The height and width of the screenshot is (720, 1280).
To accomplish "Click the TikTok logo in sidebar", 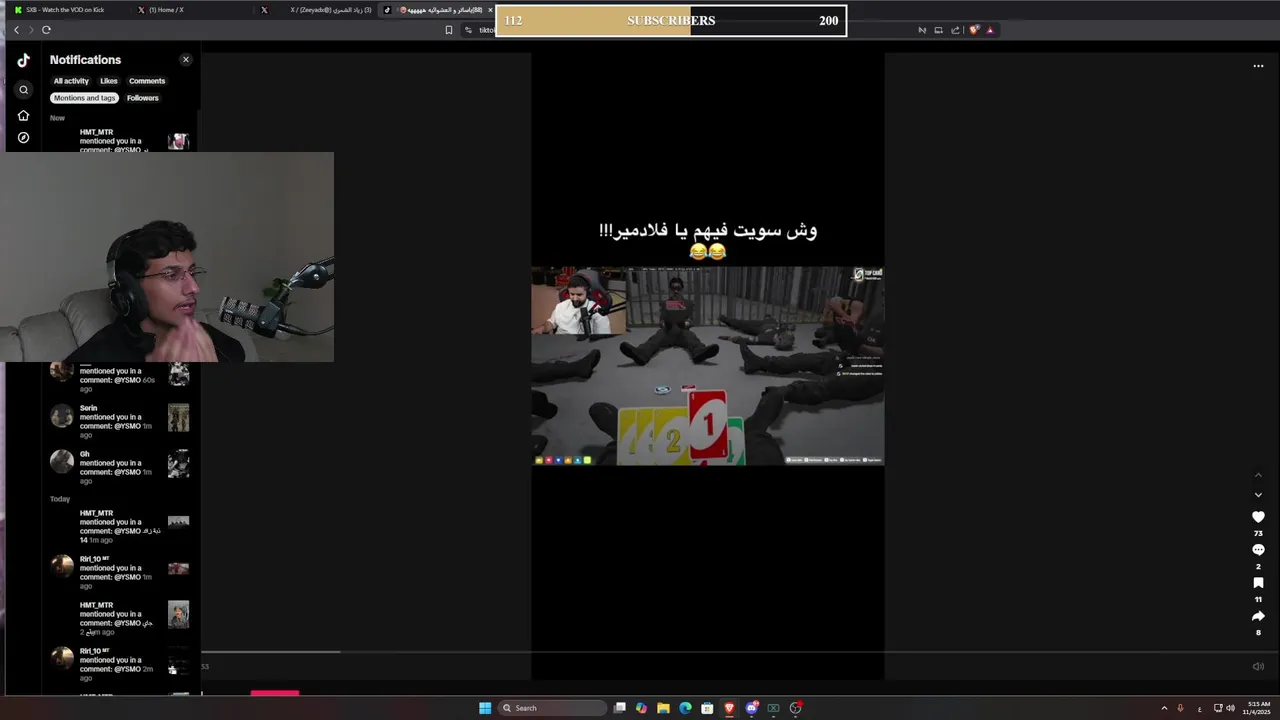I will (x=23, y=60).
